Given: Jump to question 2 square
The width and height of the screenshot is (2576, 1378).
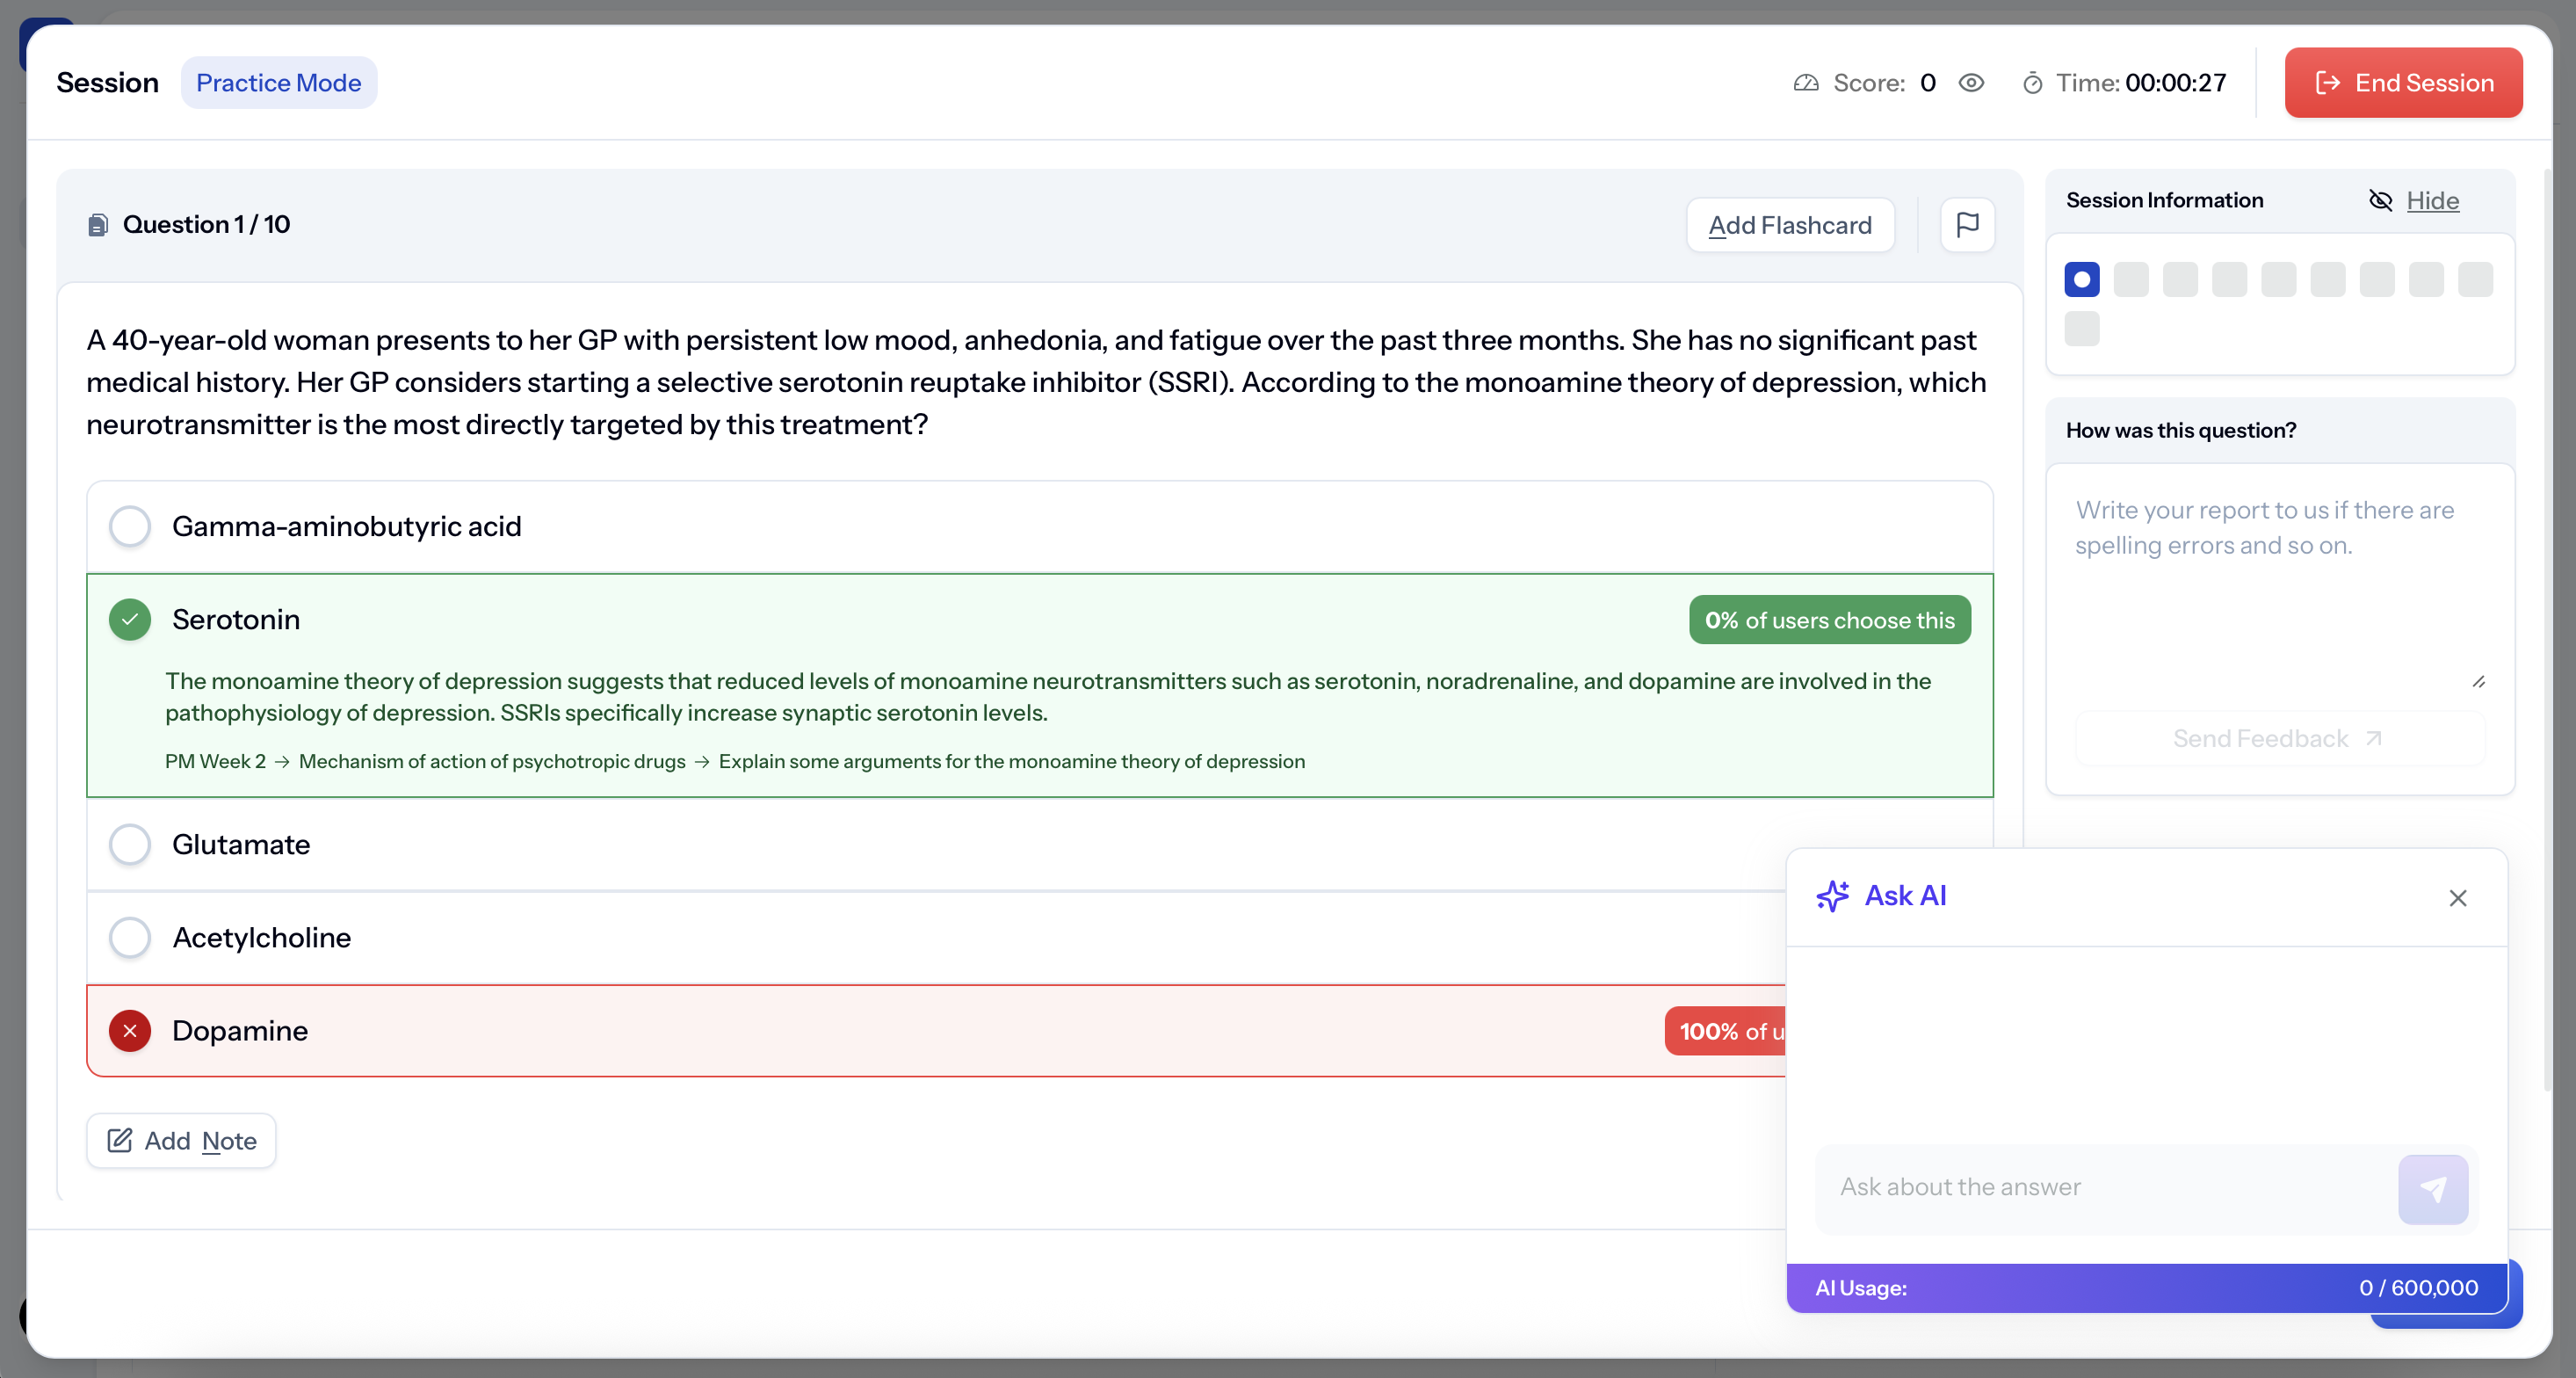Looking at the screenshot, I should click(x=2131, y=280).
